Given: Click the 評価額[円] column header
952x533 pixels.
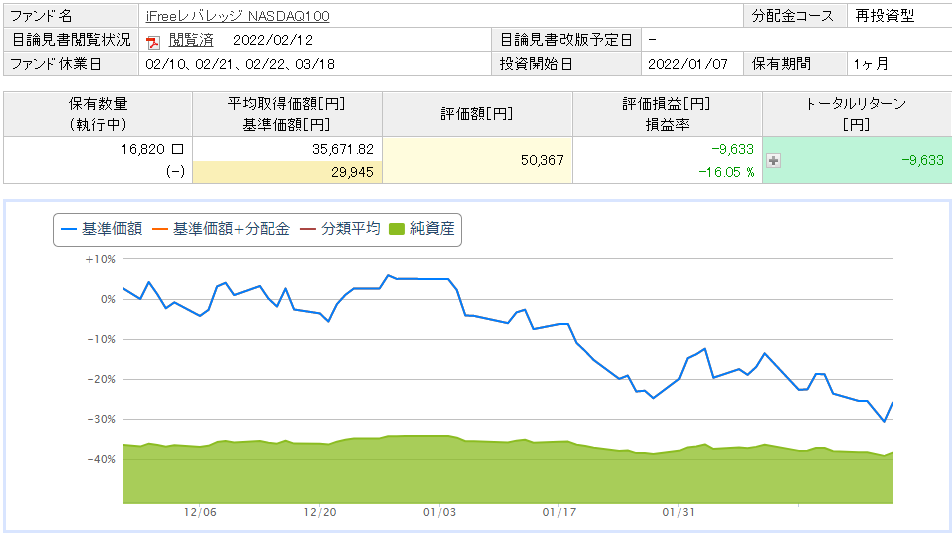Looking at the screenshot, I should [x=477, y=114].
